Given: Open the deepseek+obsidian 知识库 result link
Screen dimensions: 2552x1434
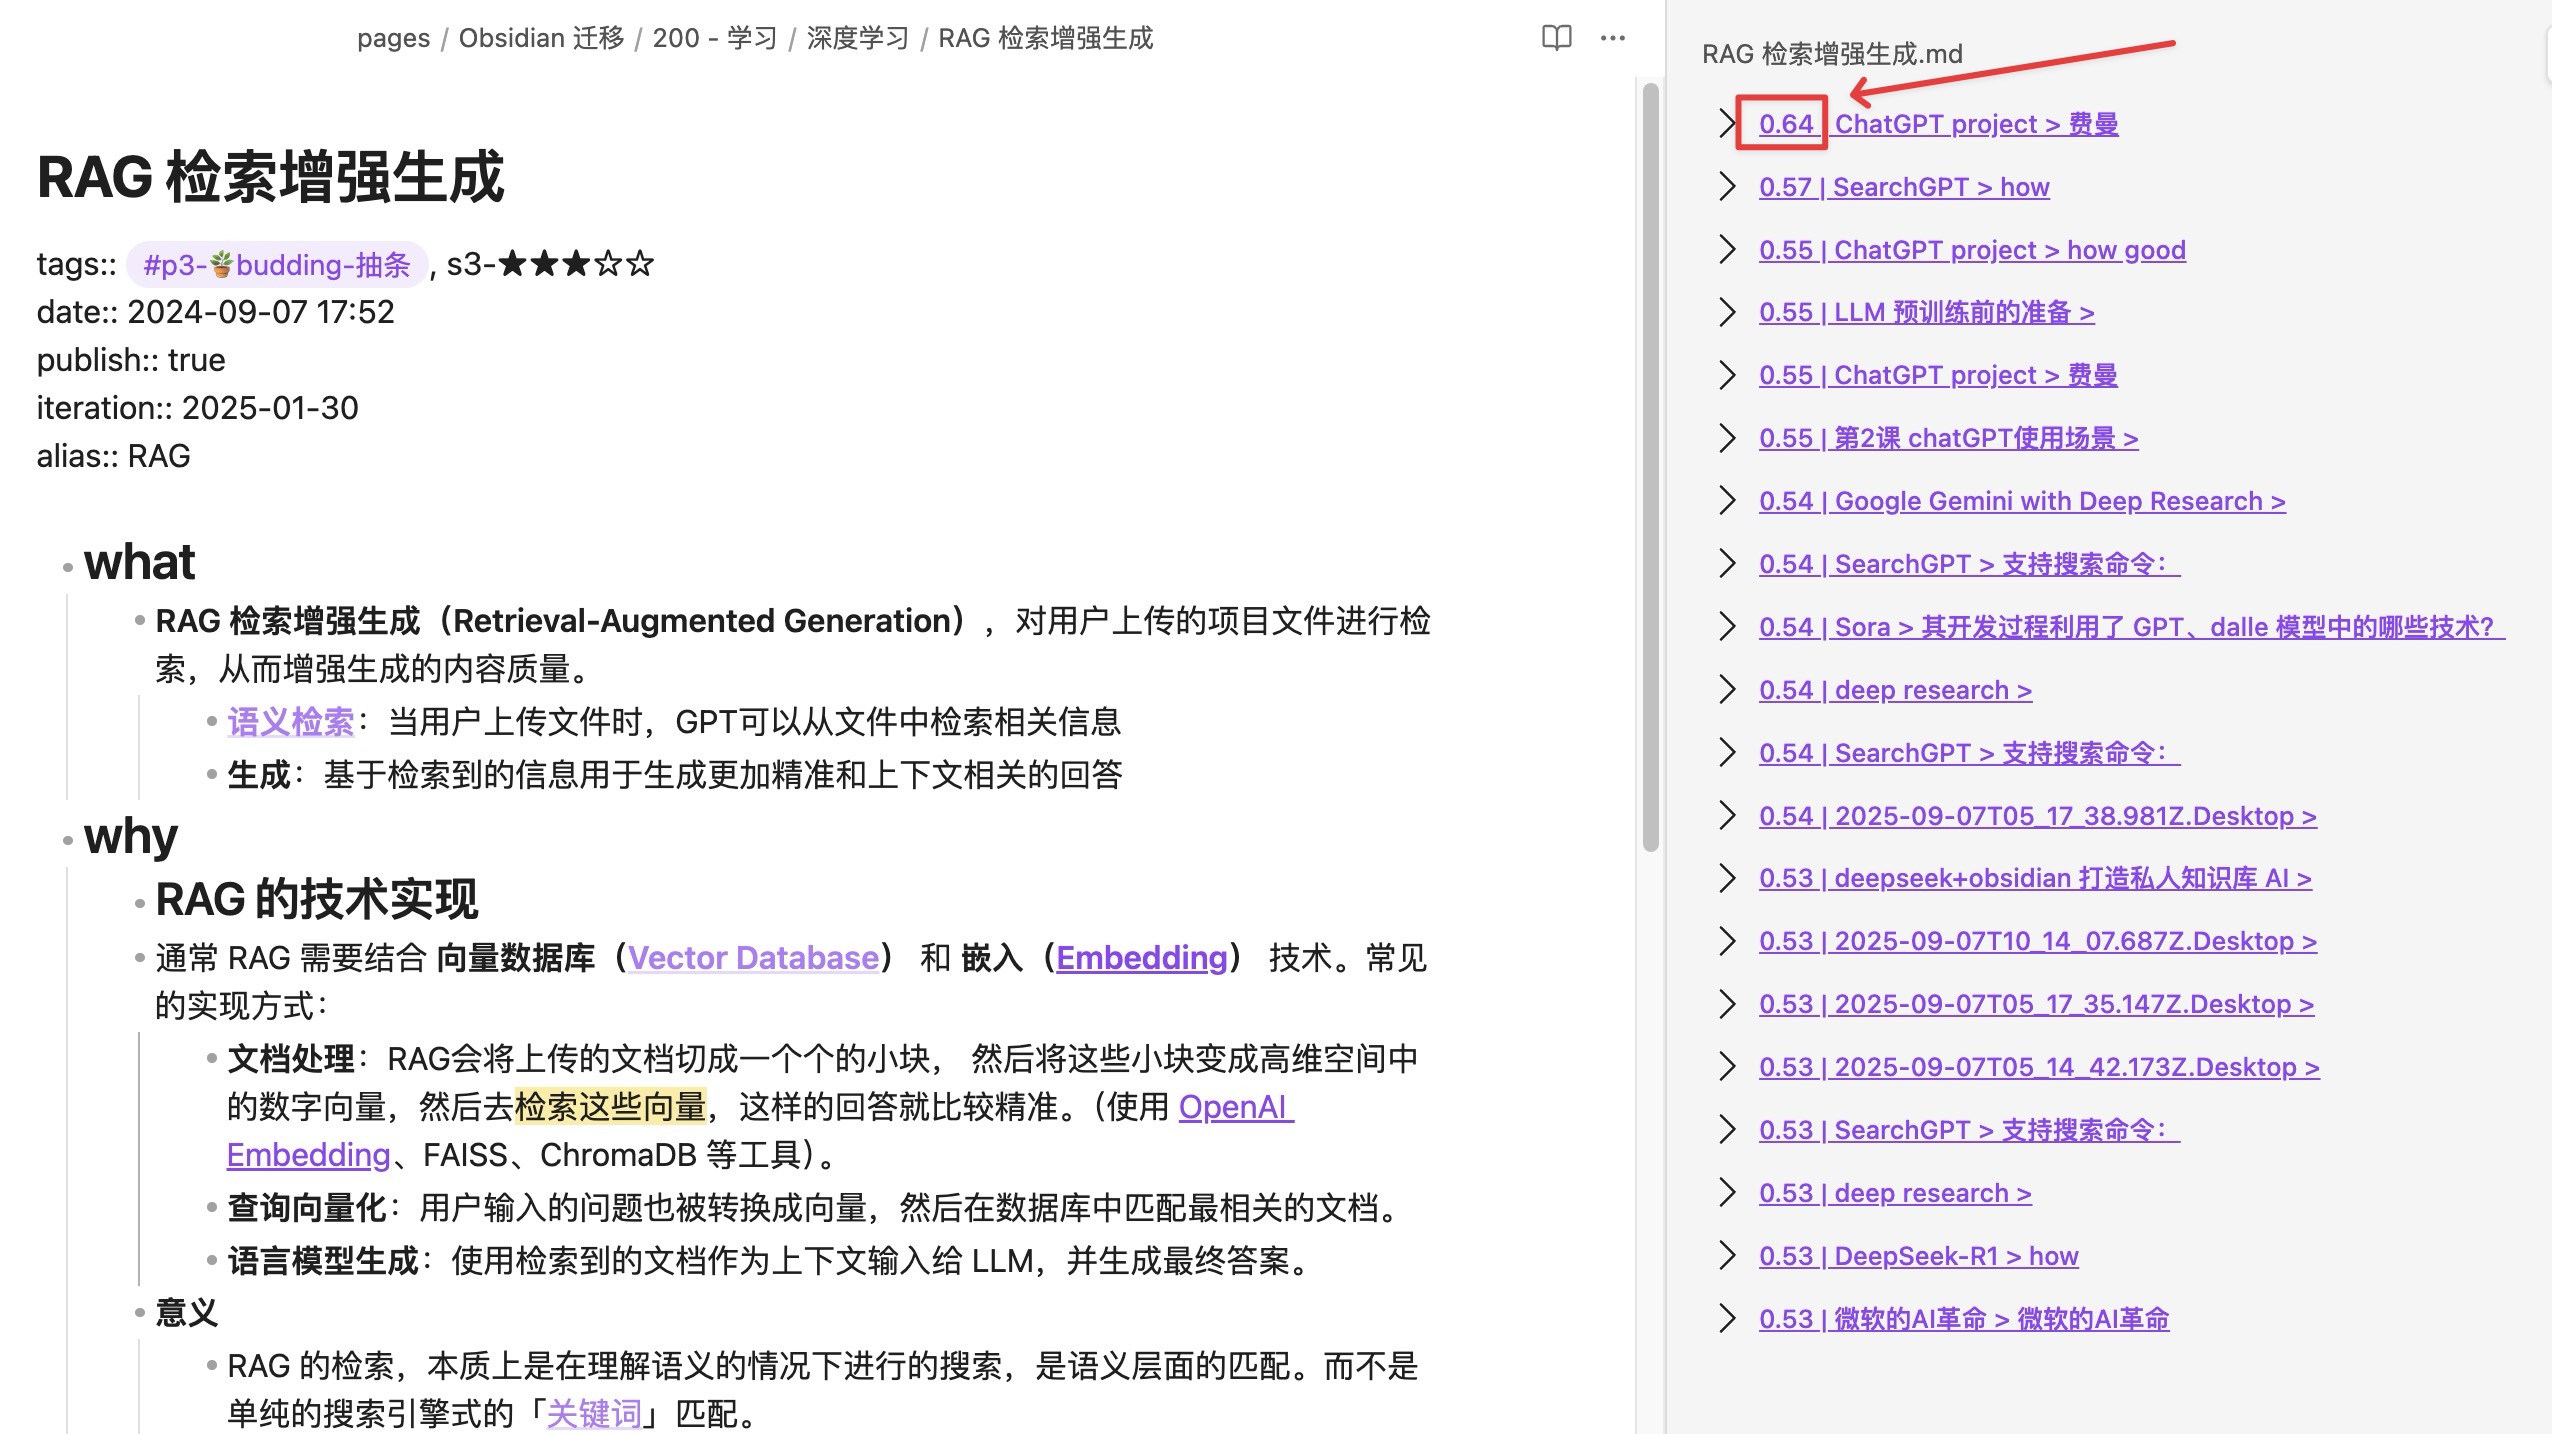Looking at the screenshot, I should [2035, 877].
